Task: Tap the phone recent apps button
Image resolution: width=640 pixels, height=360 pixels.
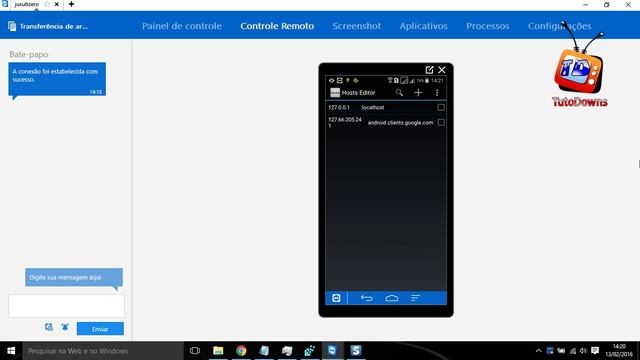Action: pos(415,298)
